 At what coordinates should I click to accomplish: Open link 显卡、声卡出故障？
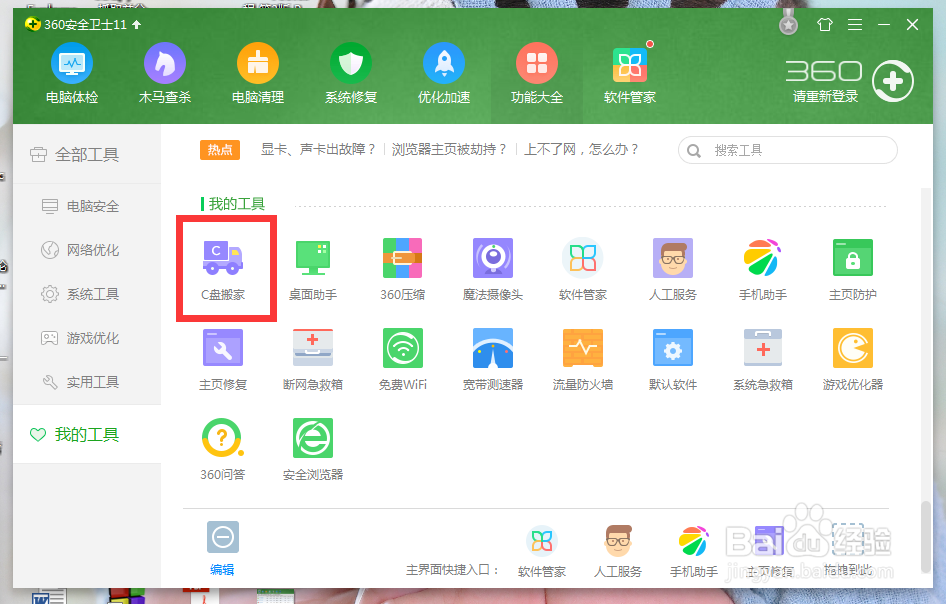319,150
